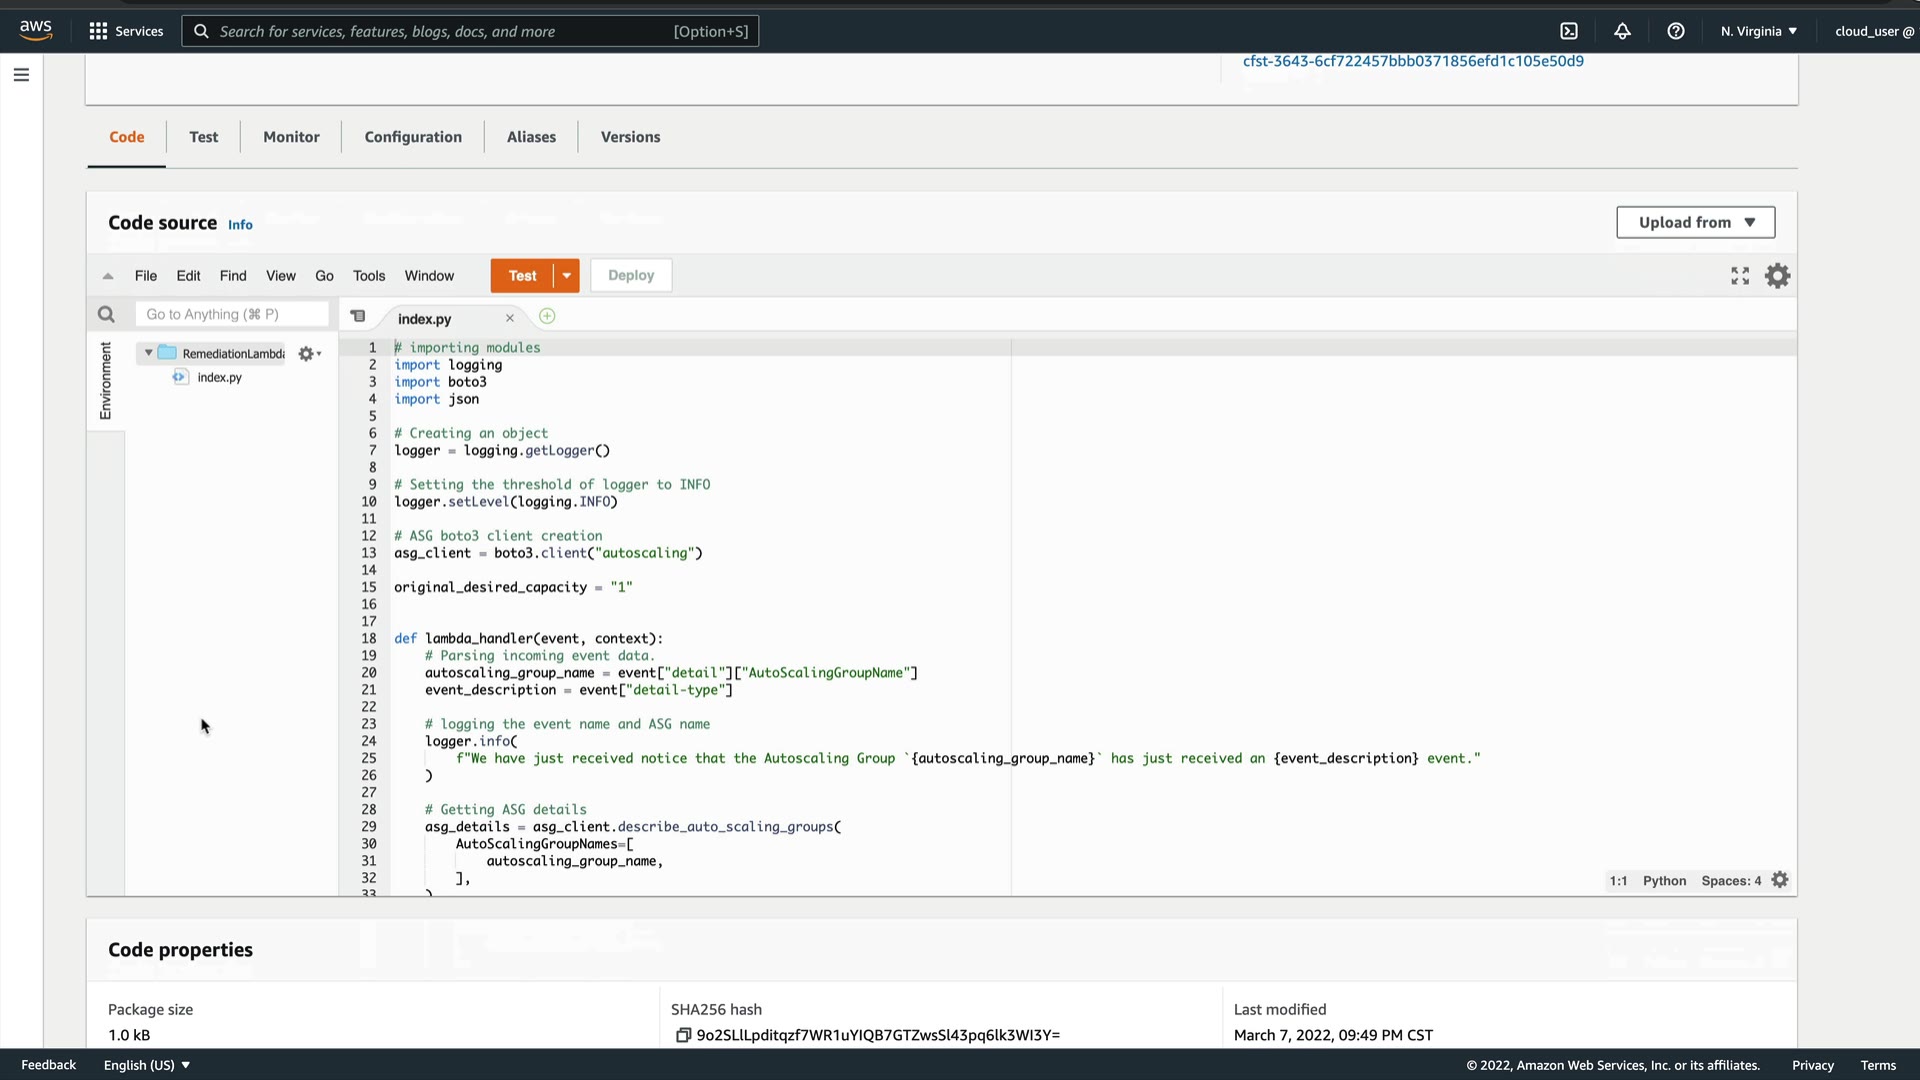
Task: Click the Go to Anything input field
Action: (x=232, y=315)
